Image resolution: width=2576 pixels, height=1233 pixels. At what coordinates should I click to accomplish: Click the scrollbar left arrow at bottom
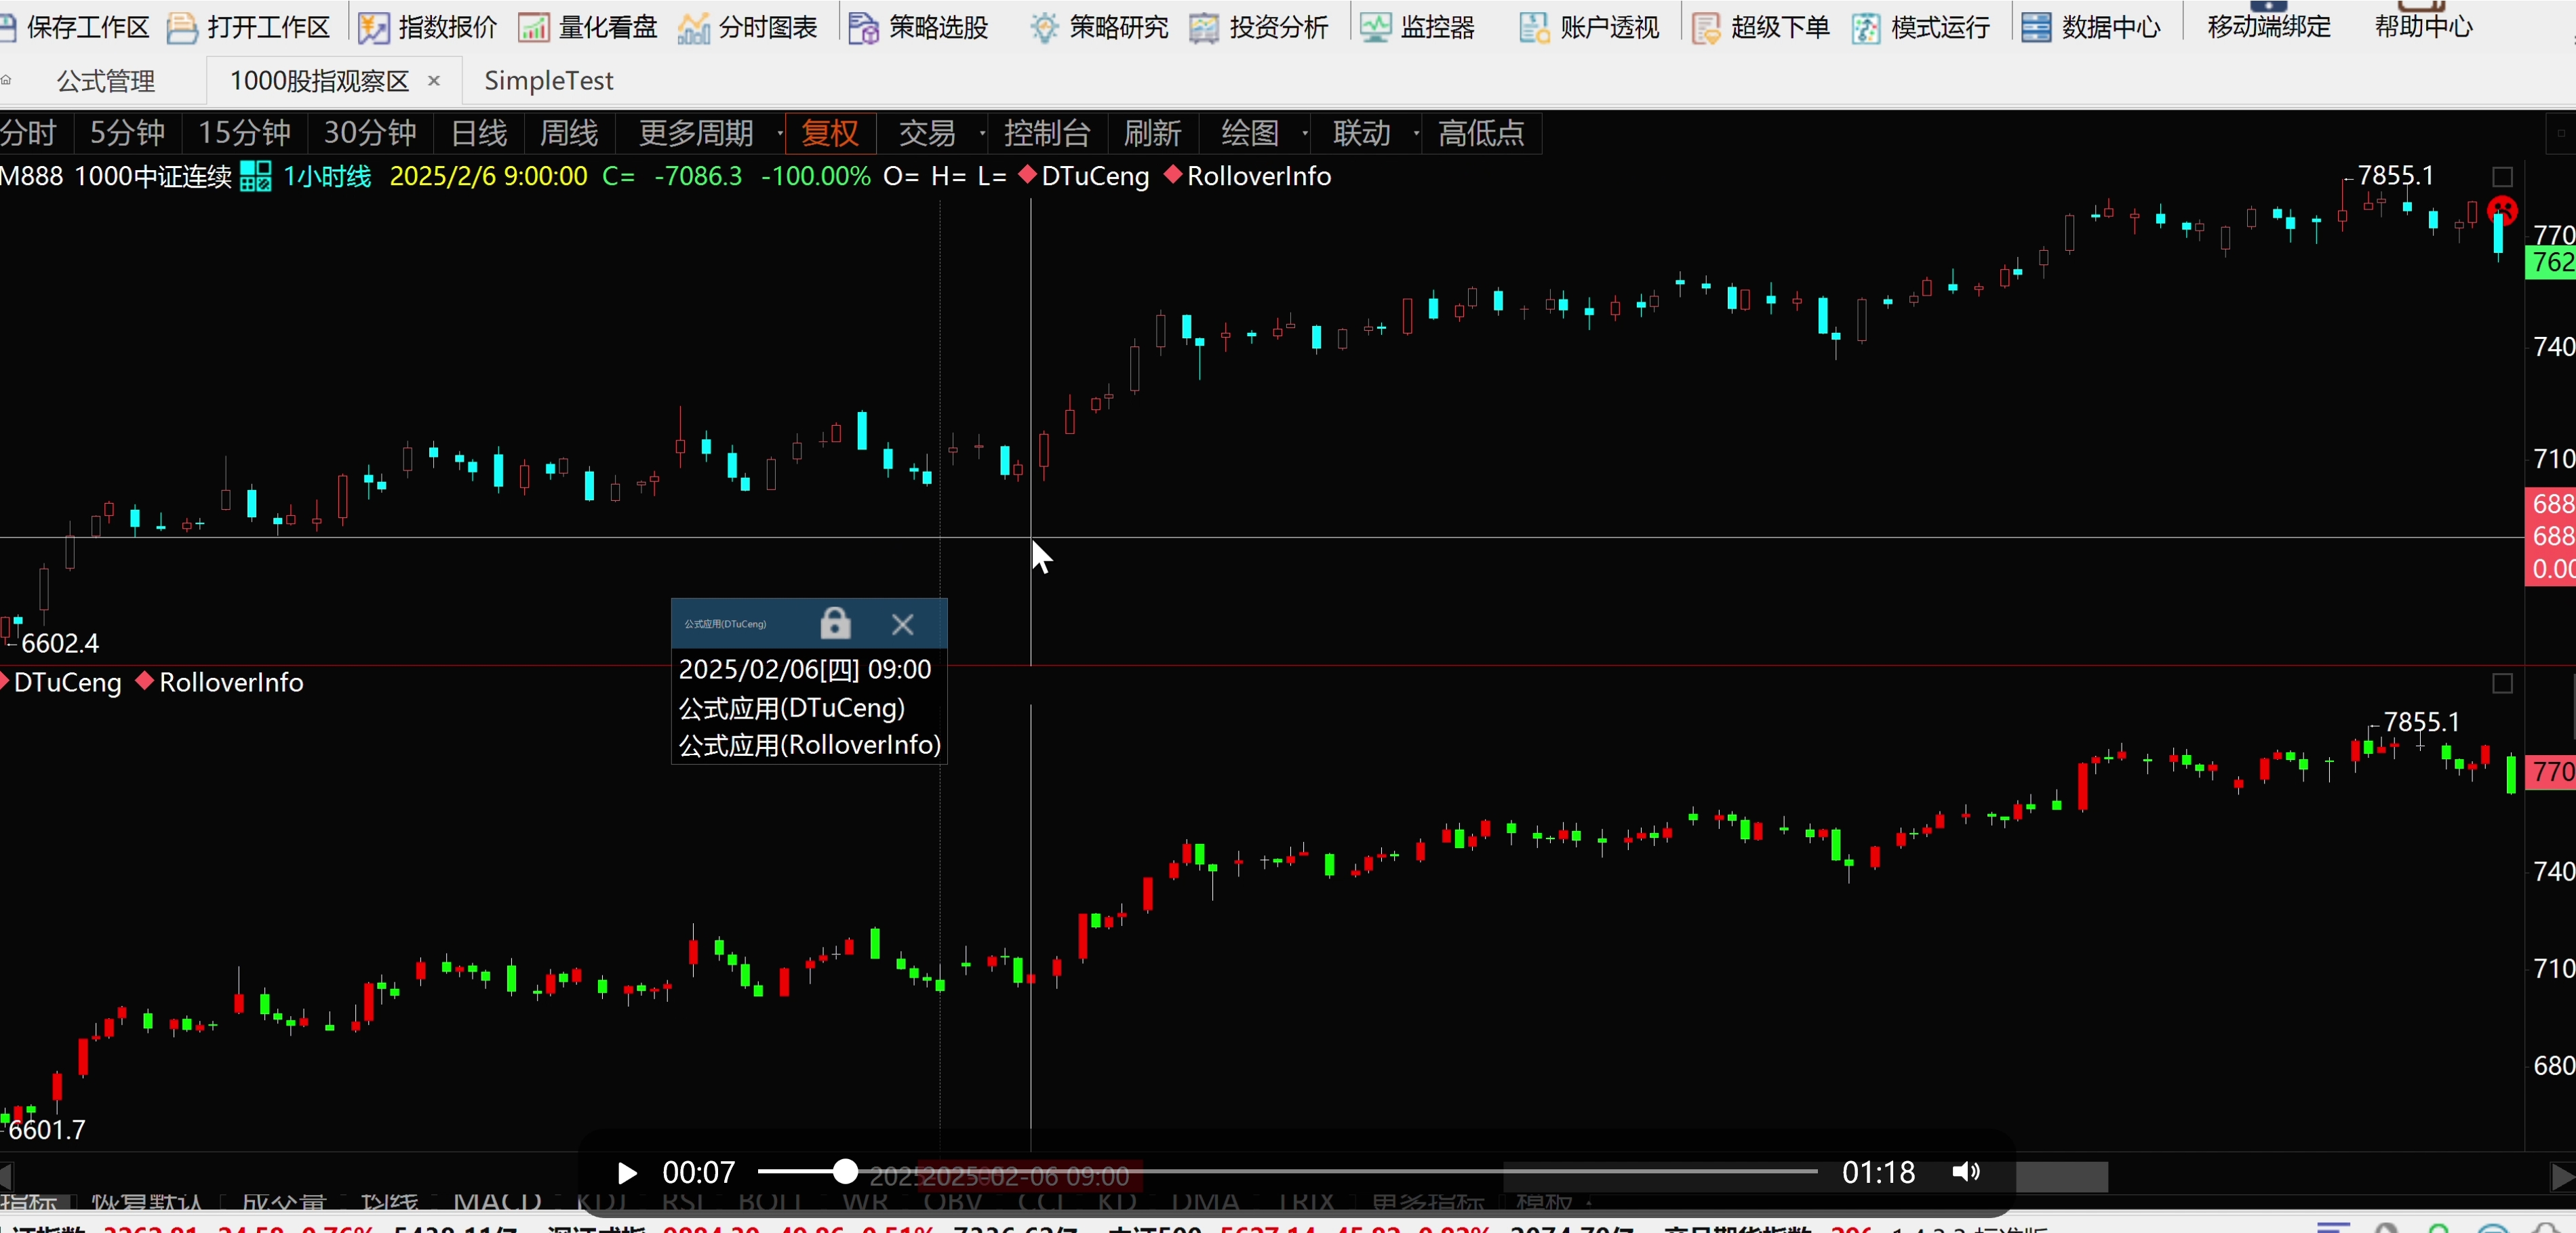(6, 1177)
